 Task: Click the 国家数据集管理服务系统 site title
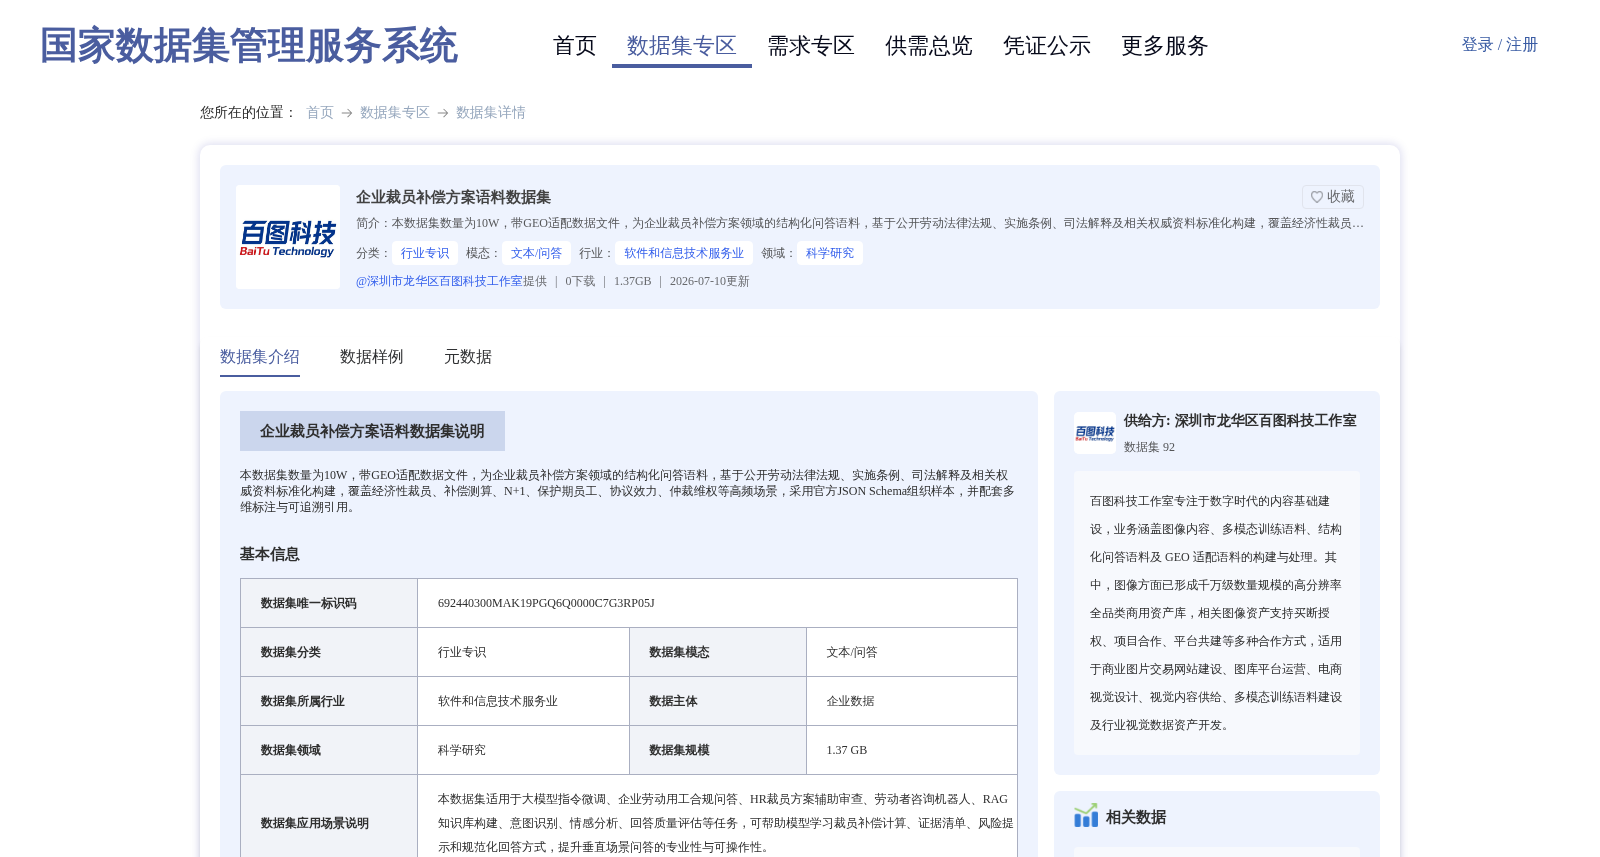[249, 46]
